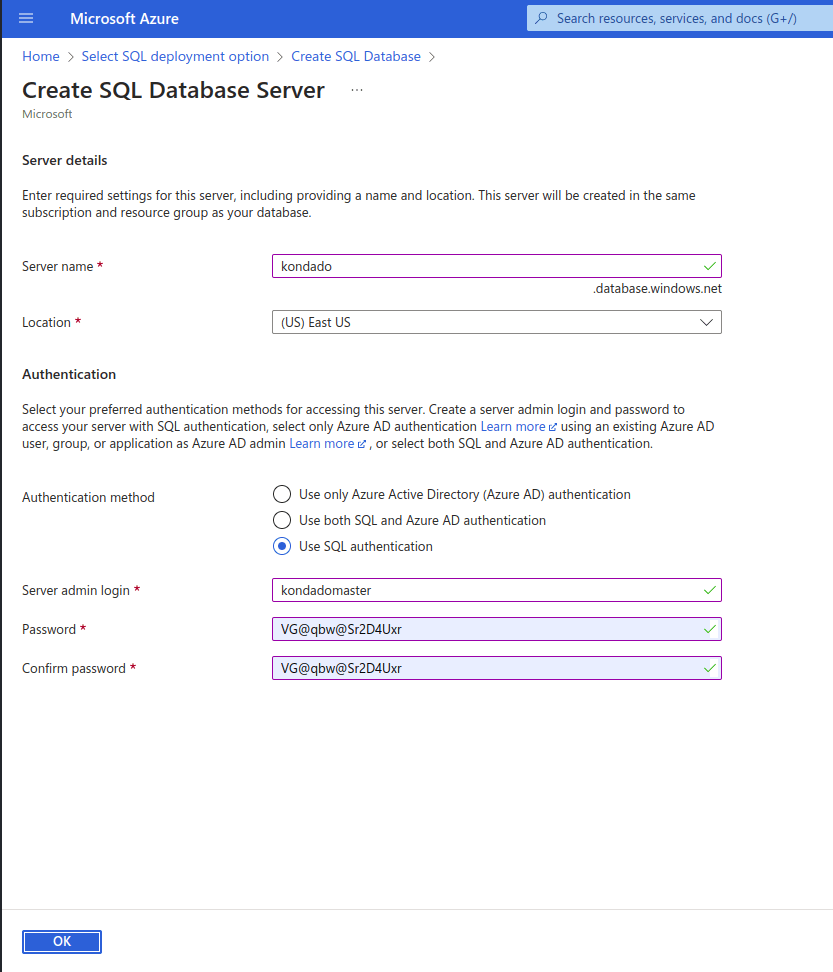Image resolution: width=833 pixels, height=972 pixels.
Task: Select Use SQL authentication radio button
Action: [283, 546]
